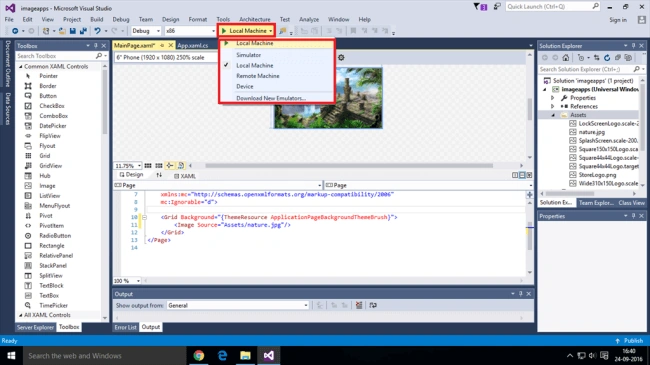This screenshot has height=365, width=650.
Task: Pin the Solution Explorer panel
Action: coord(633,46)
